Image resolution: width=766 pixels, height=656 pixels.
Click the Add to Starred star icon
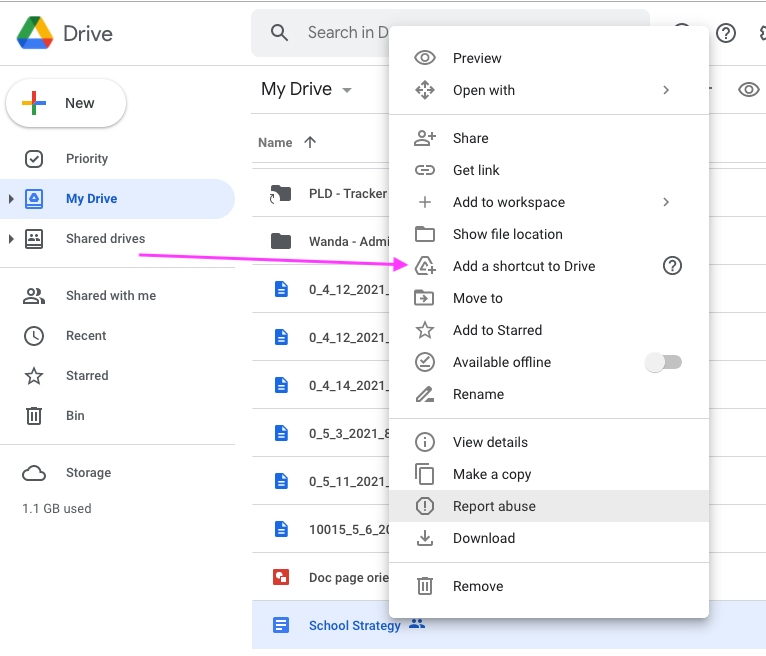425,330
